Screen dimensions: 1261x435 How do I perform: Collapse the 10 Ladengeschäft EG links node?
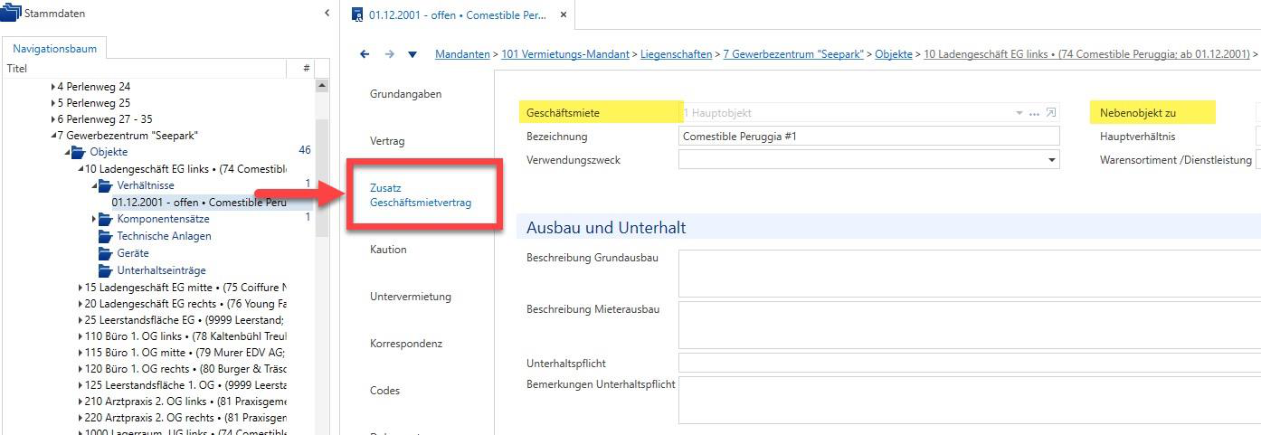tap(81, 168)
